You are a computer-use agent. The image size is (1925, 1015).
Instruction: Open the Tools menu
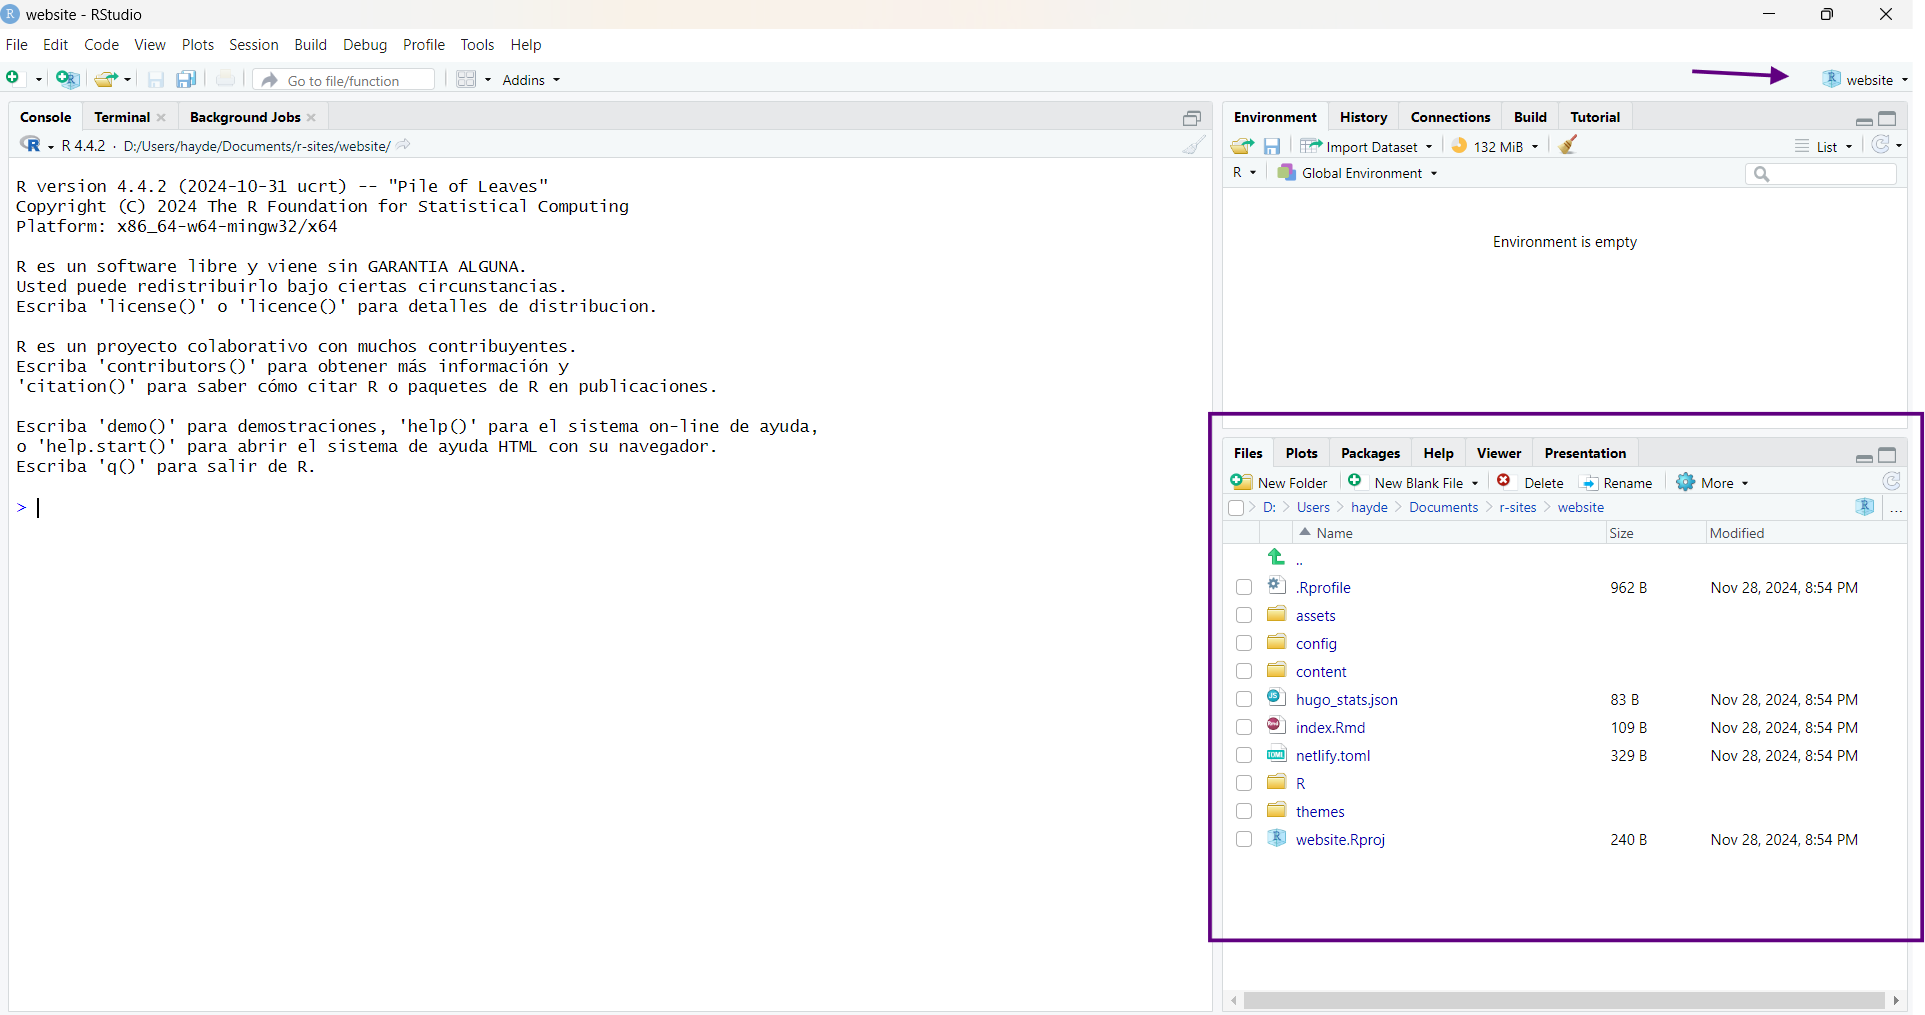click(x=477, y=45)
